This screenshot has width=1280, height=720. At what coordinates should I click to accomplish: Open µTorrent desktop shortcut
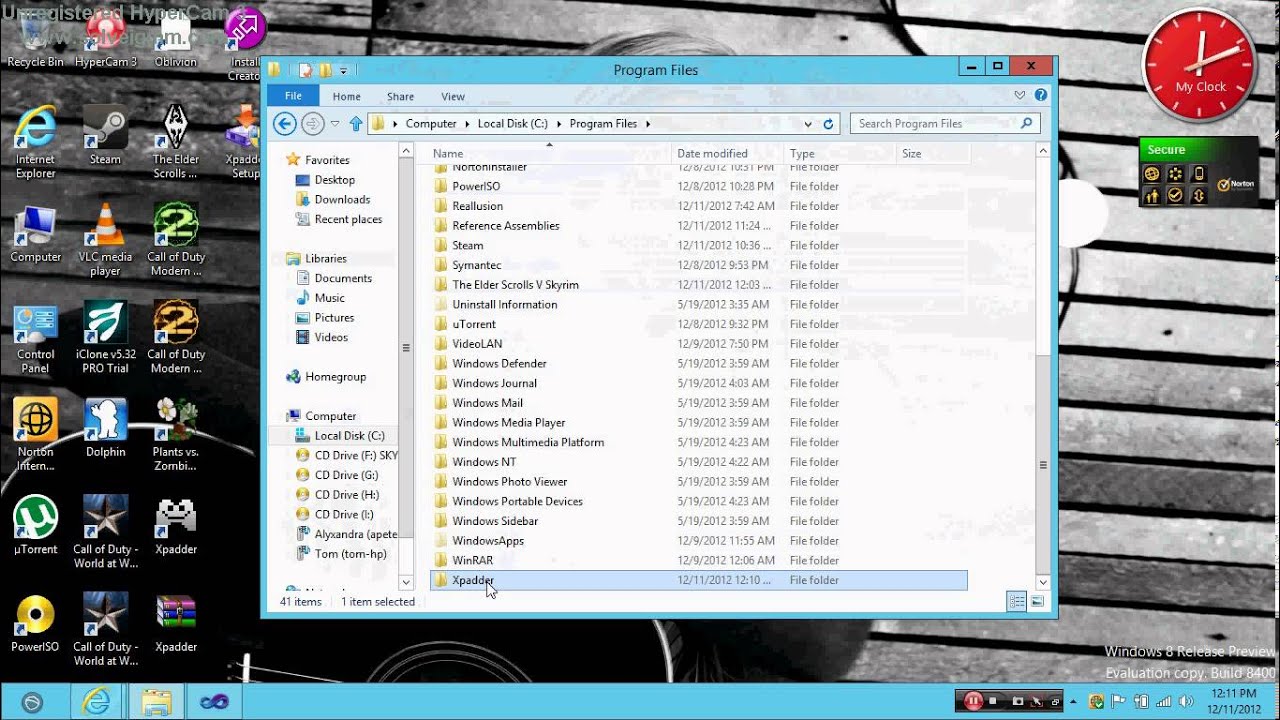click(35, 525)
